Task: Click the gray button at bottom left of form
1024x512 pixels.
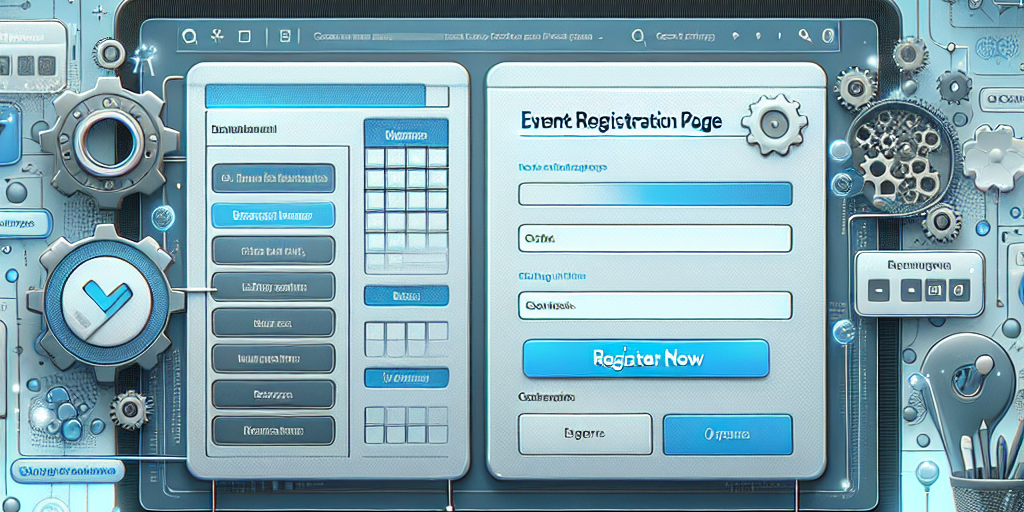Action: coord(584,435)
